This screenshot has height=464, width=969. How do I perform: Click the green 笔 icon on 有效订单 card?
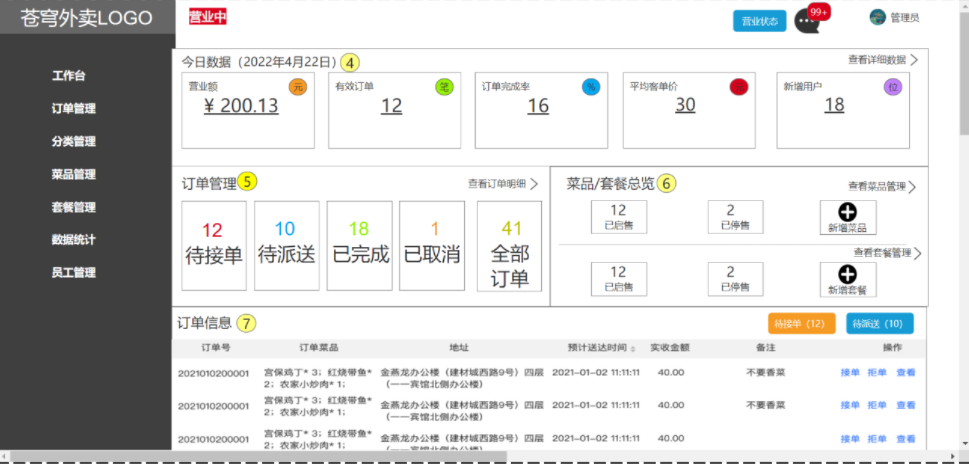[444, 88]
